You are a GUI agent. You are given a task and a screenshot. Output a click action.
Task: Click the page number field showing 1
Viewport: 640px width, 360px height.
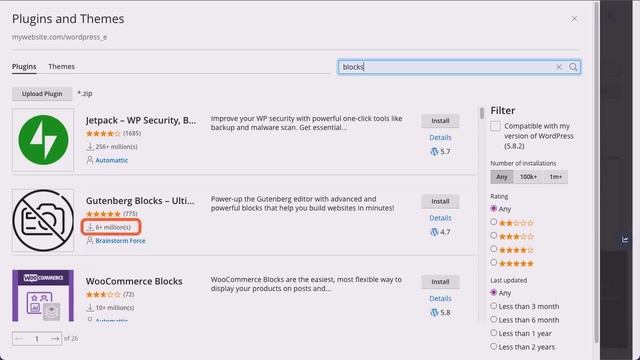tap(37, 338)
